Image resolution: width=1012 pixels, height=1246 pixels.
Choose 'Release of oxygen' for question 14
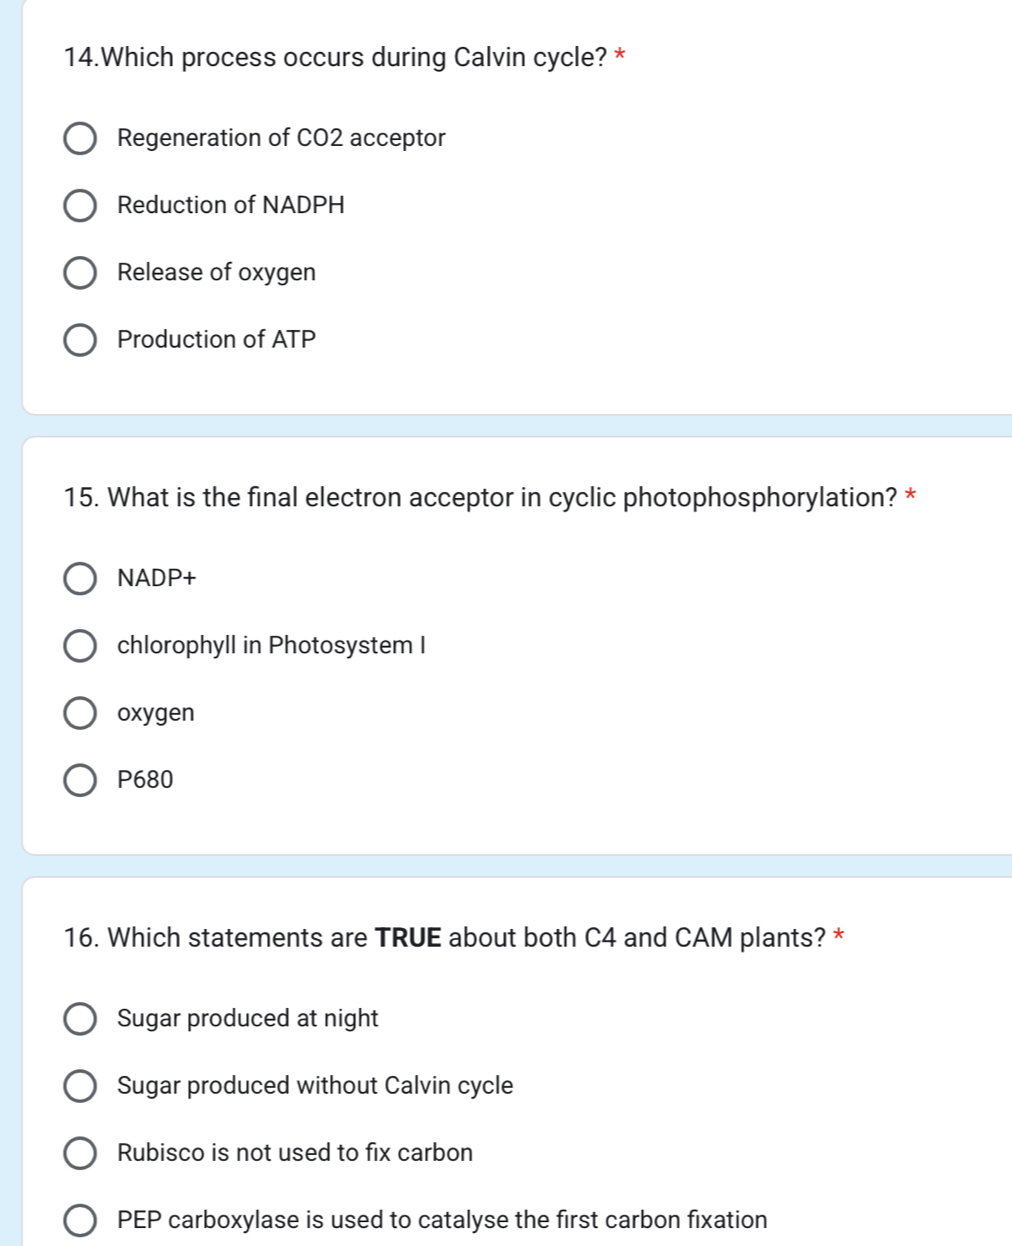click(80, 272)
